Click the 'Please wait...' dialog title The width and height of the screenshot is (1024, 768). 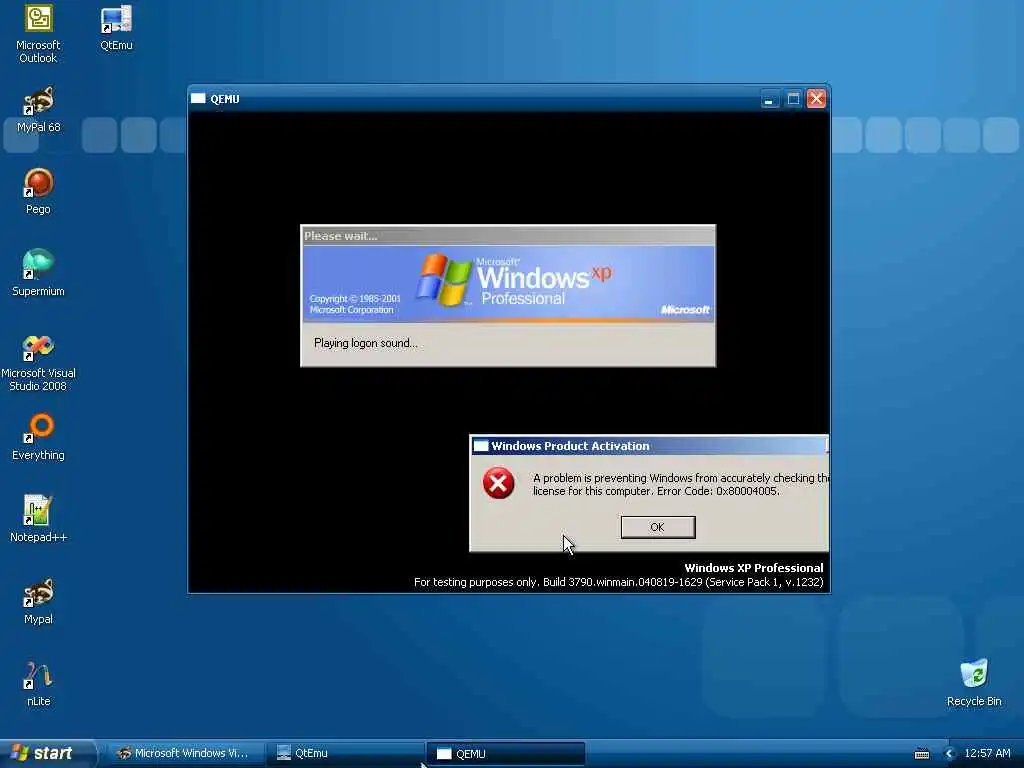[340, 236]
